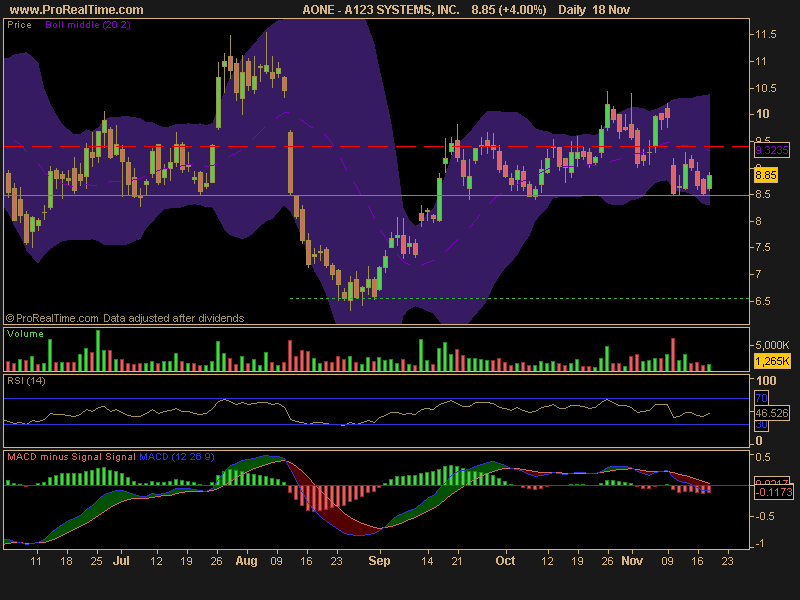Click the 11.5 price axis label

coord(766,35)
